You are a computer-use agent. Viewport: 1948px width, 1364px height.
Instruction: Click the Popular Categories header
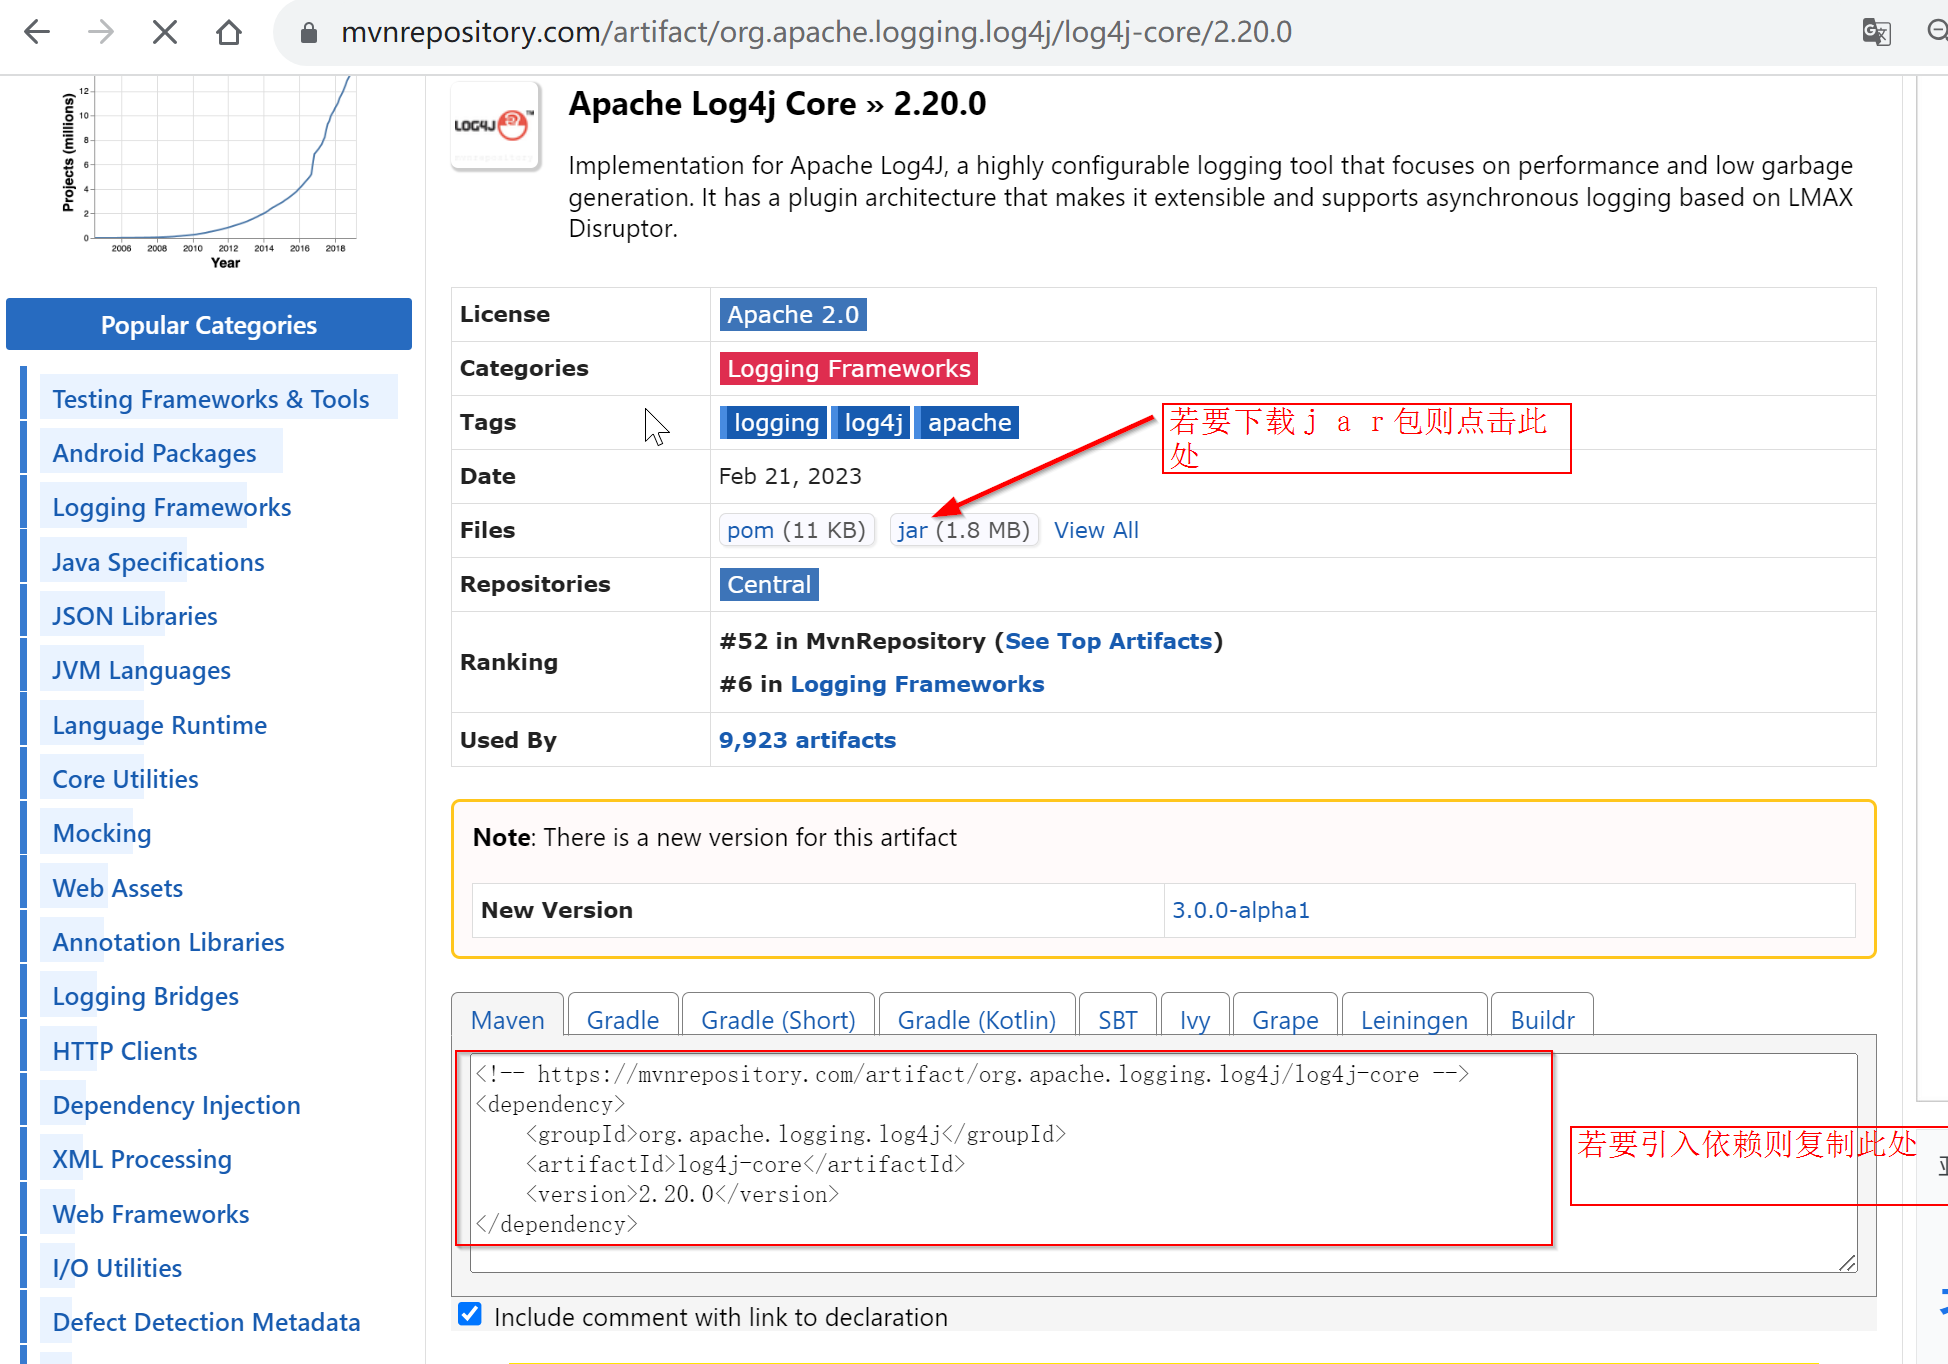point(209,324)
